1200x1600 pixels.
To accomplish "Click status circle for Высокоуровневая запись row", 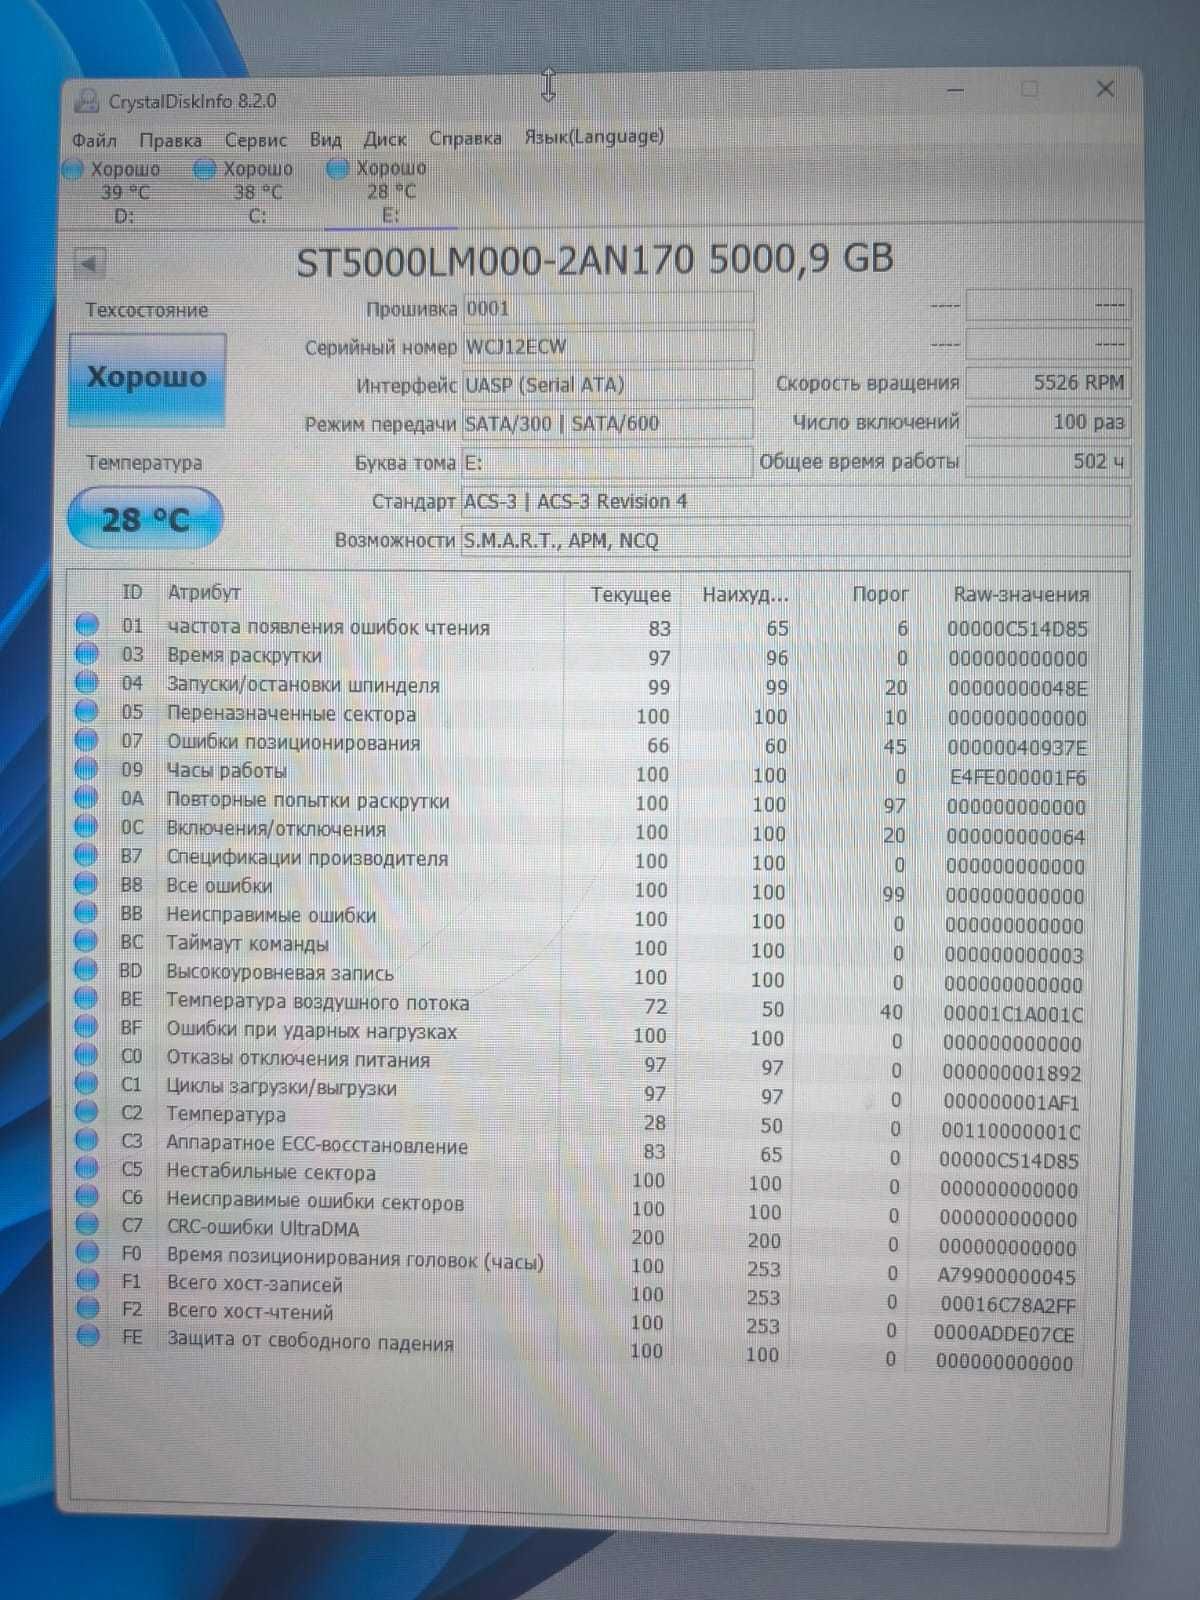I will pos(88,970).
